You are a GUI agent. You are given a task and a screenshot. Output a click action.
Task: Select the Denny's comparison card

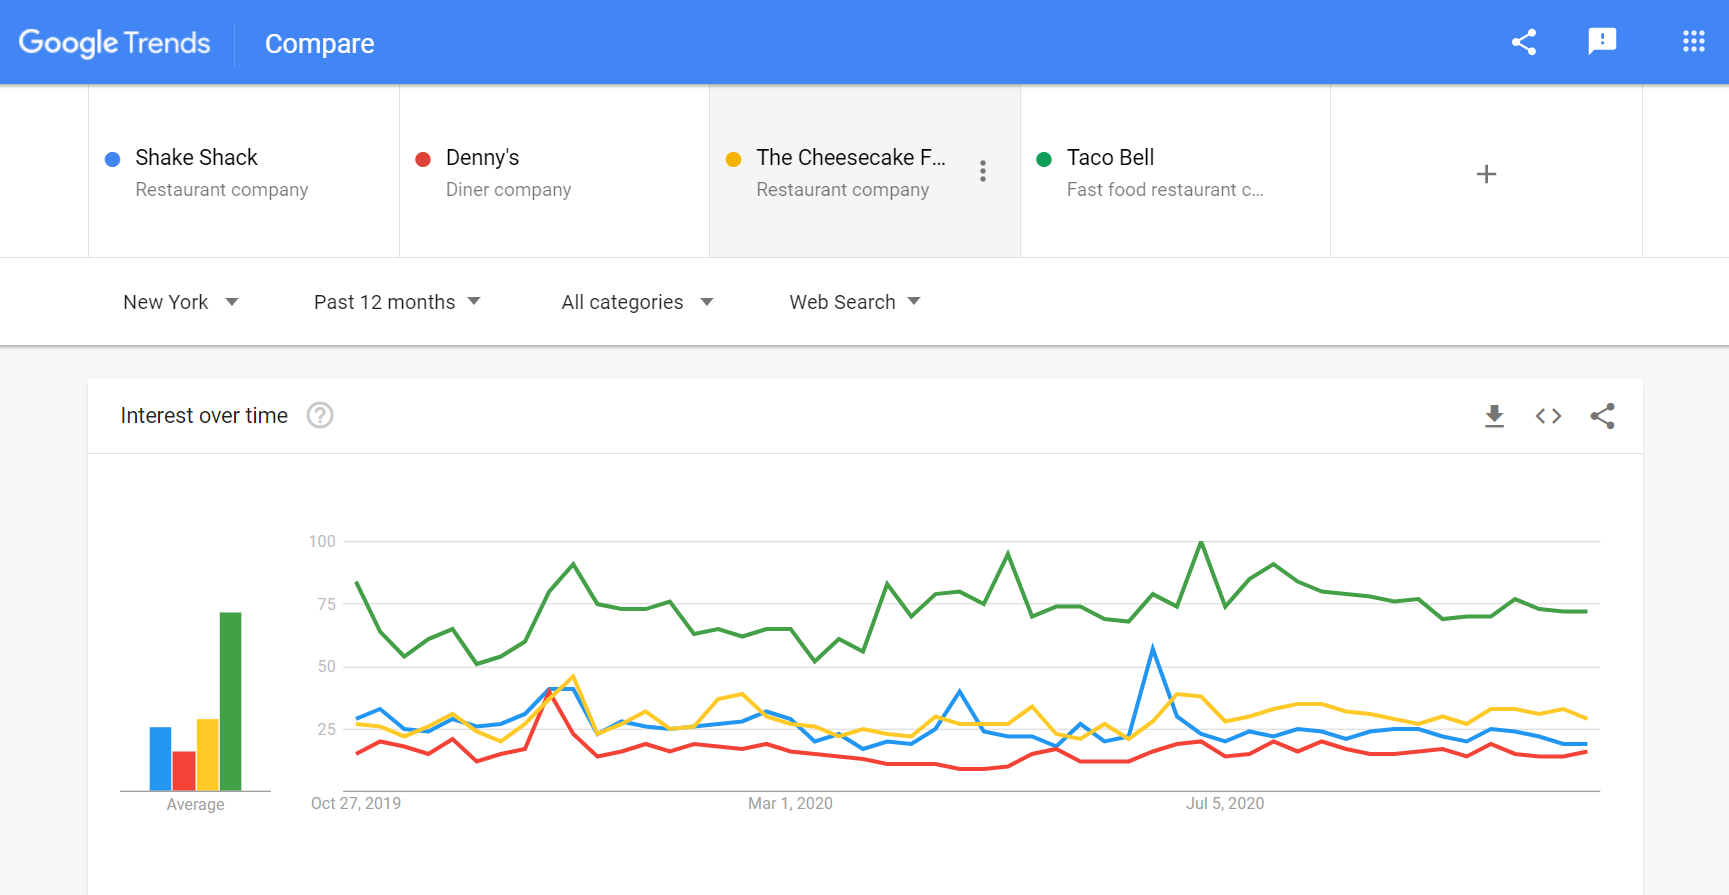pos(553,171)
